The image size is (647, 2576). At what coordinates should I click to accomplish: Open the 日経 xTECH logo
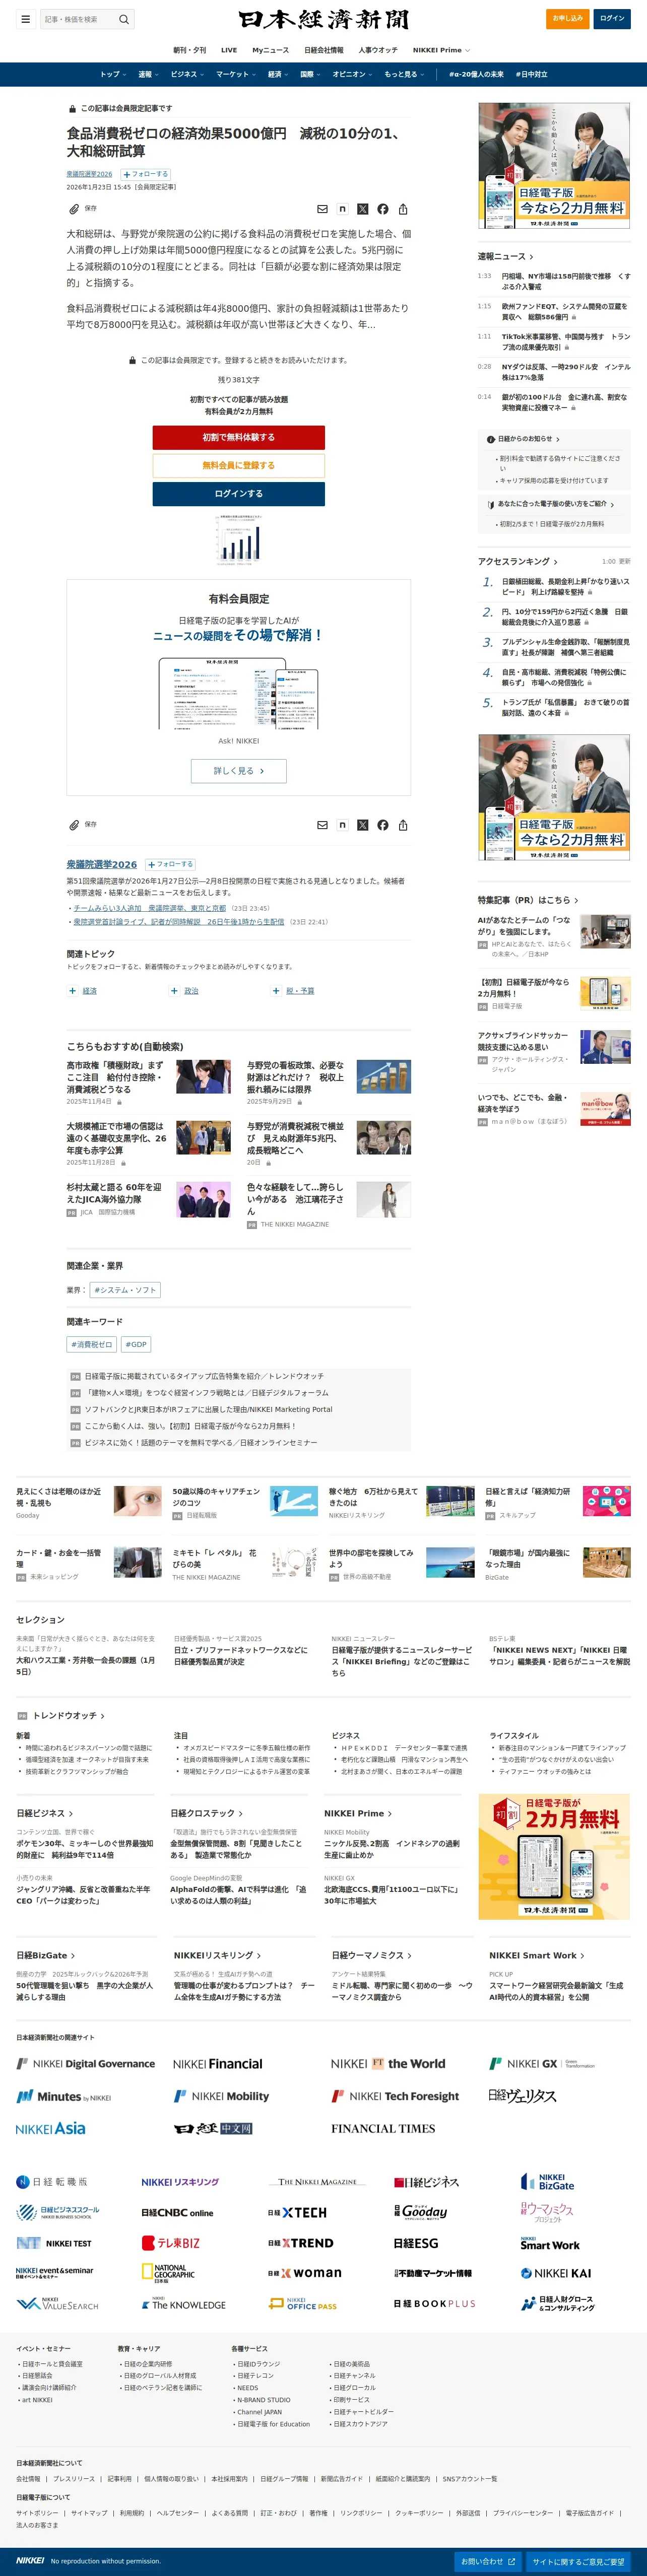[x=297, y=2213]
